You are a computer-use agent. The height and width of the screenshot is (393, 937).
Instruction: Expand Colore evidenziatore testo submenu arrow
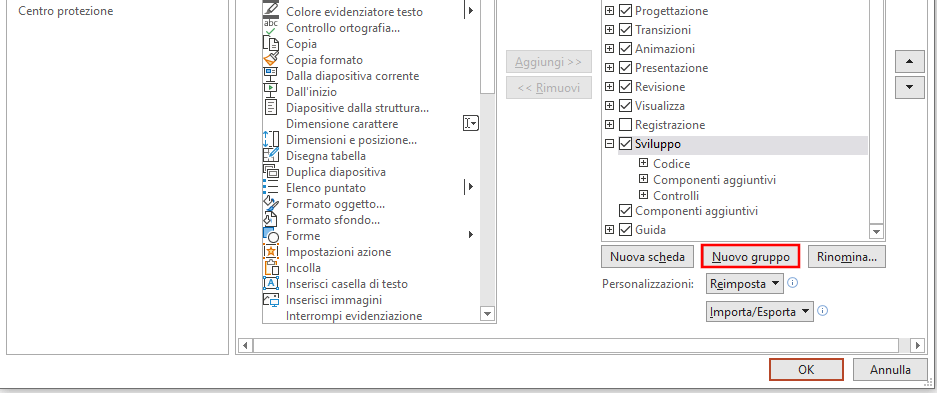coord(470,11)
